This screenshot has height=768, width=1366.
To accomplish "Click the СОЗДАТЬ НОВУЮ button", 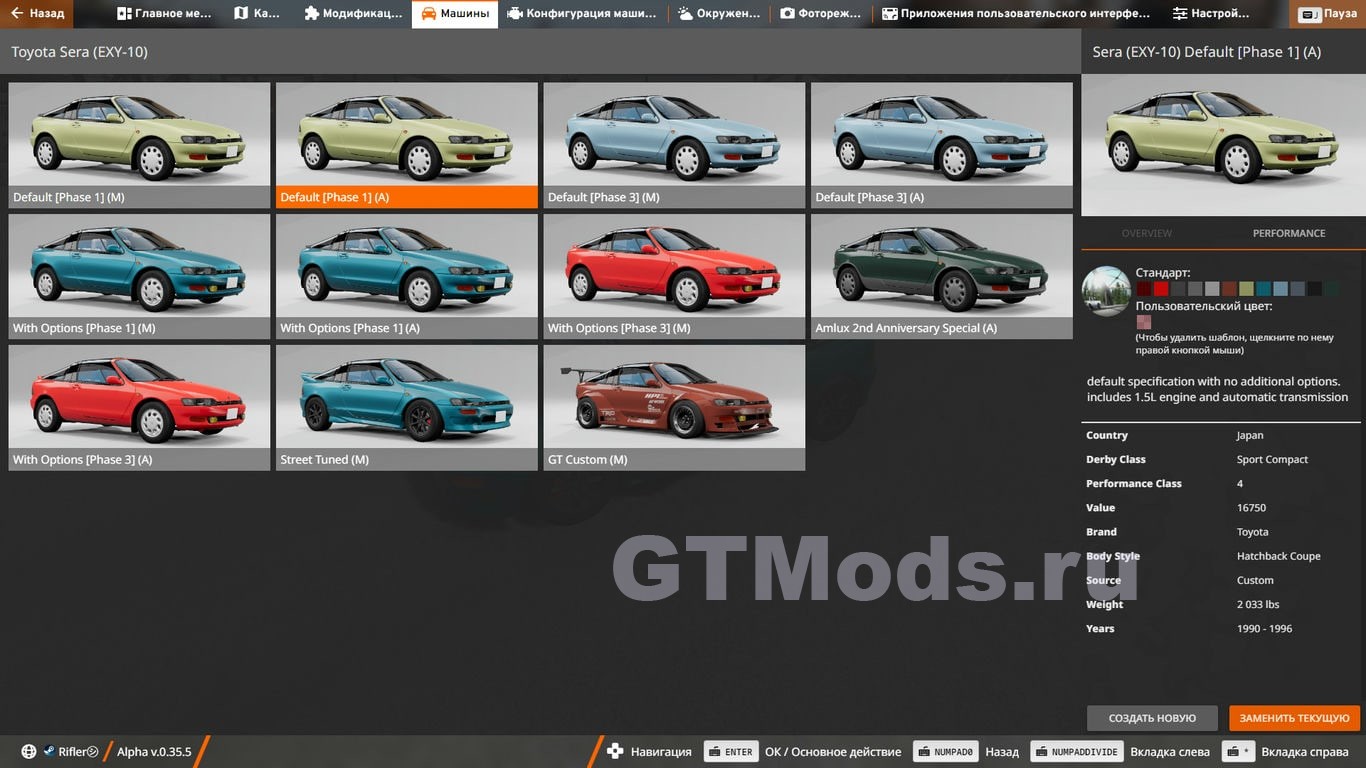I will [x=1152, y=718].
